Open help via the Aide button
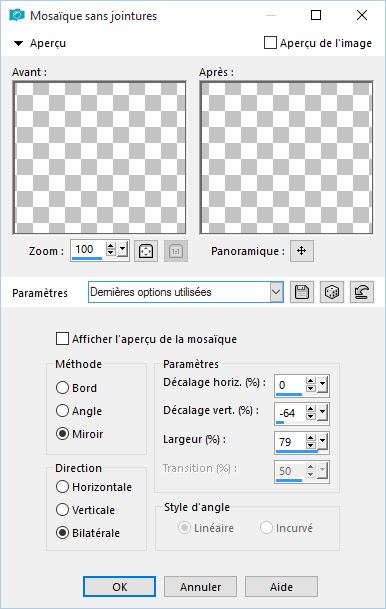This screenshot has height=609, width=386. [x=281, y=586]
